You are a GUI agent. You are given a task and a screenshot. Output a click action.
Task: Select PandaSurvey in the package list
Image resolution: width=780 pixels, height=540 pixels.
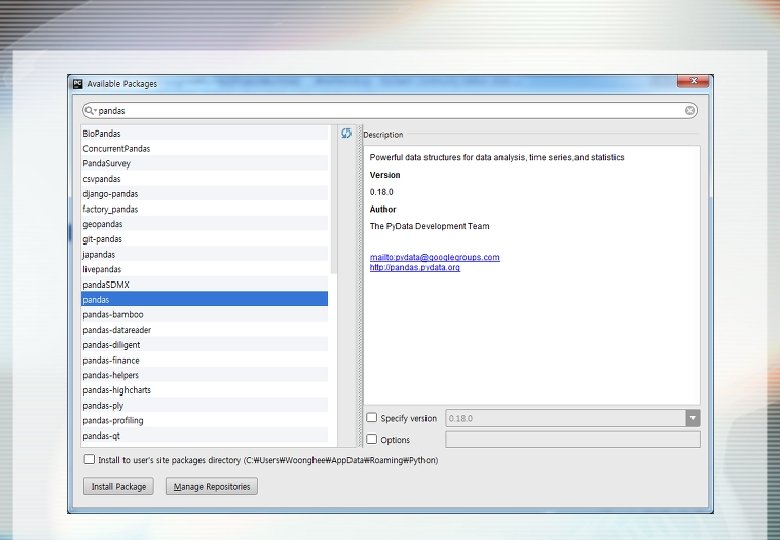coord(204,163)
